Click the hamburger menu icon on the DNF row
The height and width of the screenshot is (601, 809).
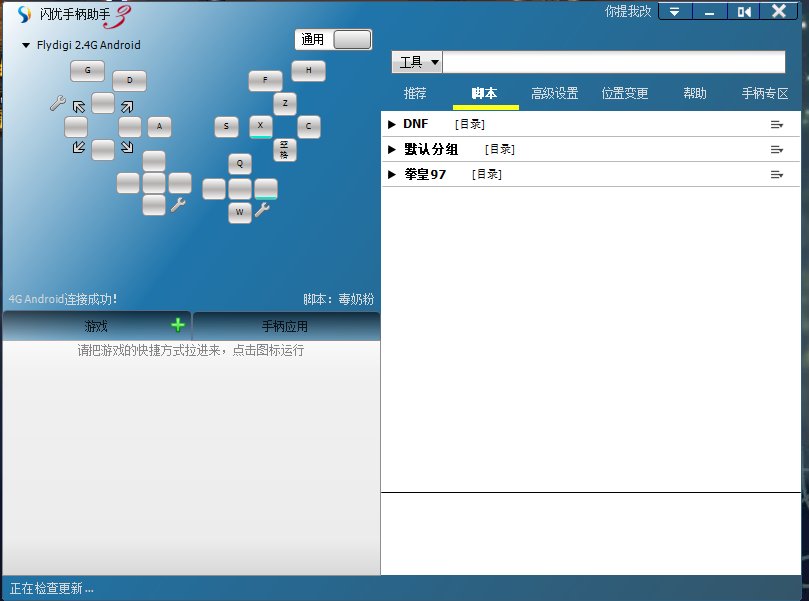point(778,124)
